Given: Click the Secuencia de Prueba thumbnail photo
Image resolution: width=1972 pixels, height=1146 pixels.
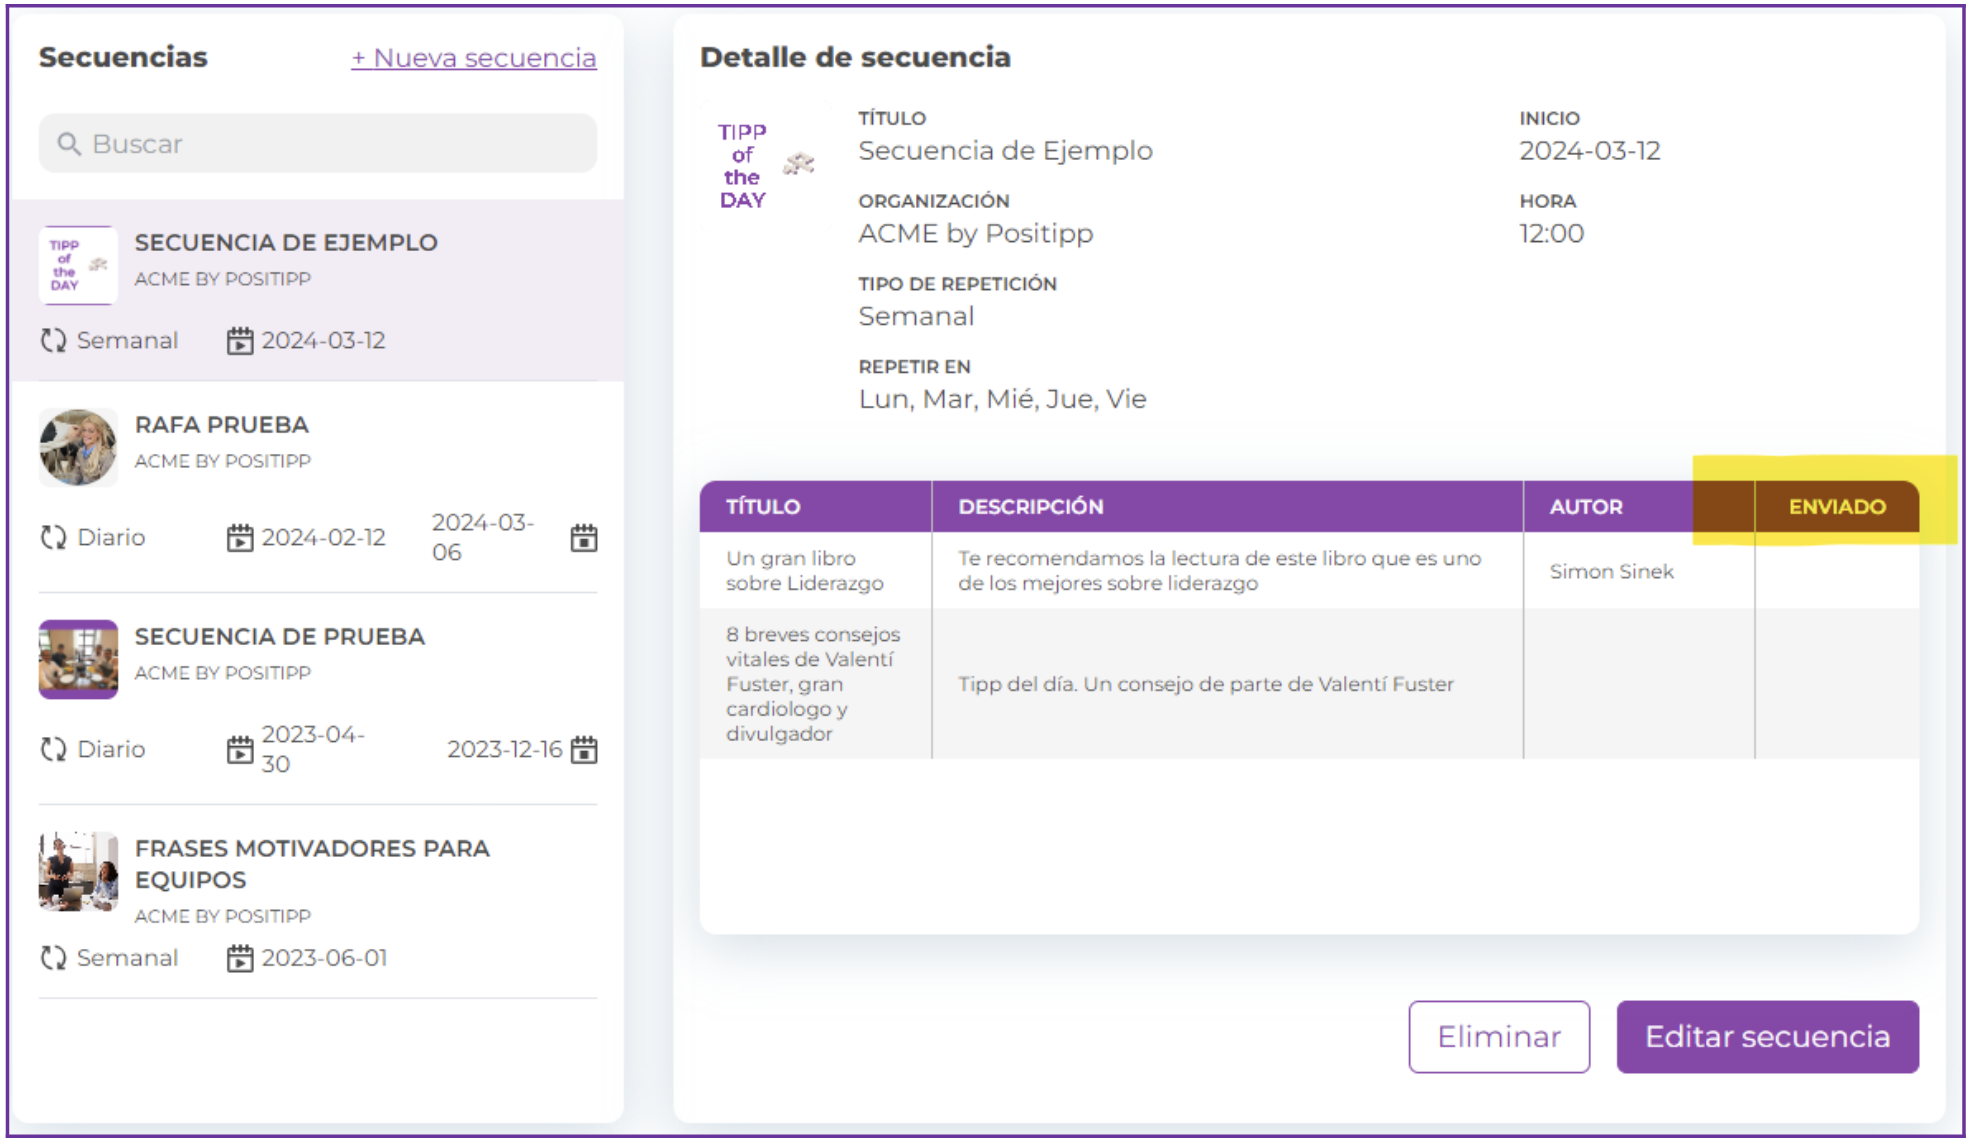Looking at the screenshot, I should click(78, 659).
